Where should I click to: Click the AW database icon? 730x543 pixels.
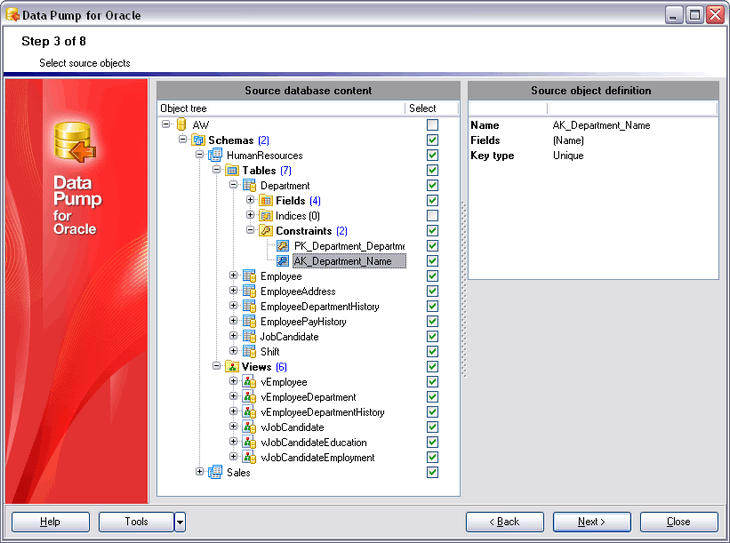(x=182, y=125)
